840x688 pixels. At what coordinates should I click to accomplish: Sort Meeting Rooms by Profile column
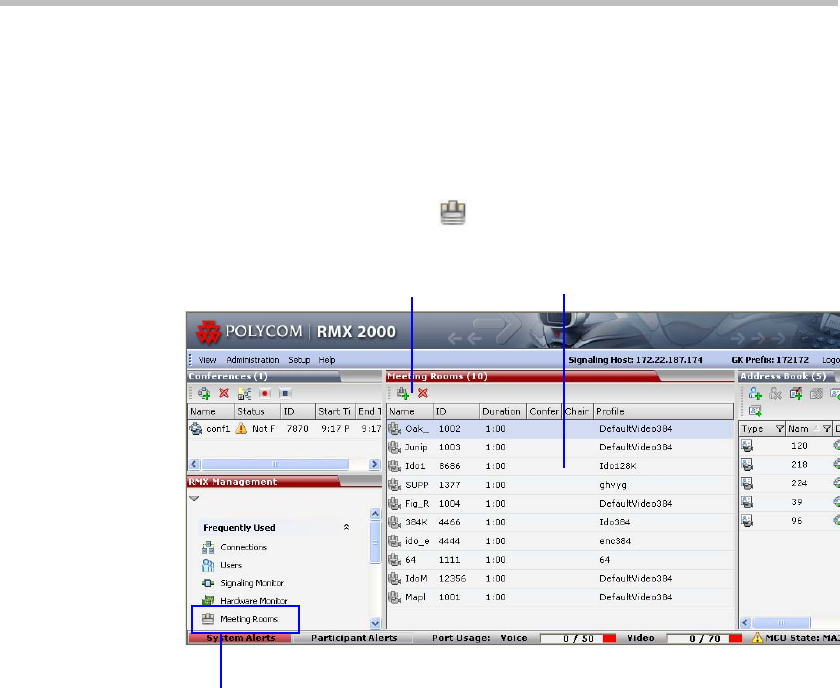(663, 412)
